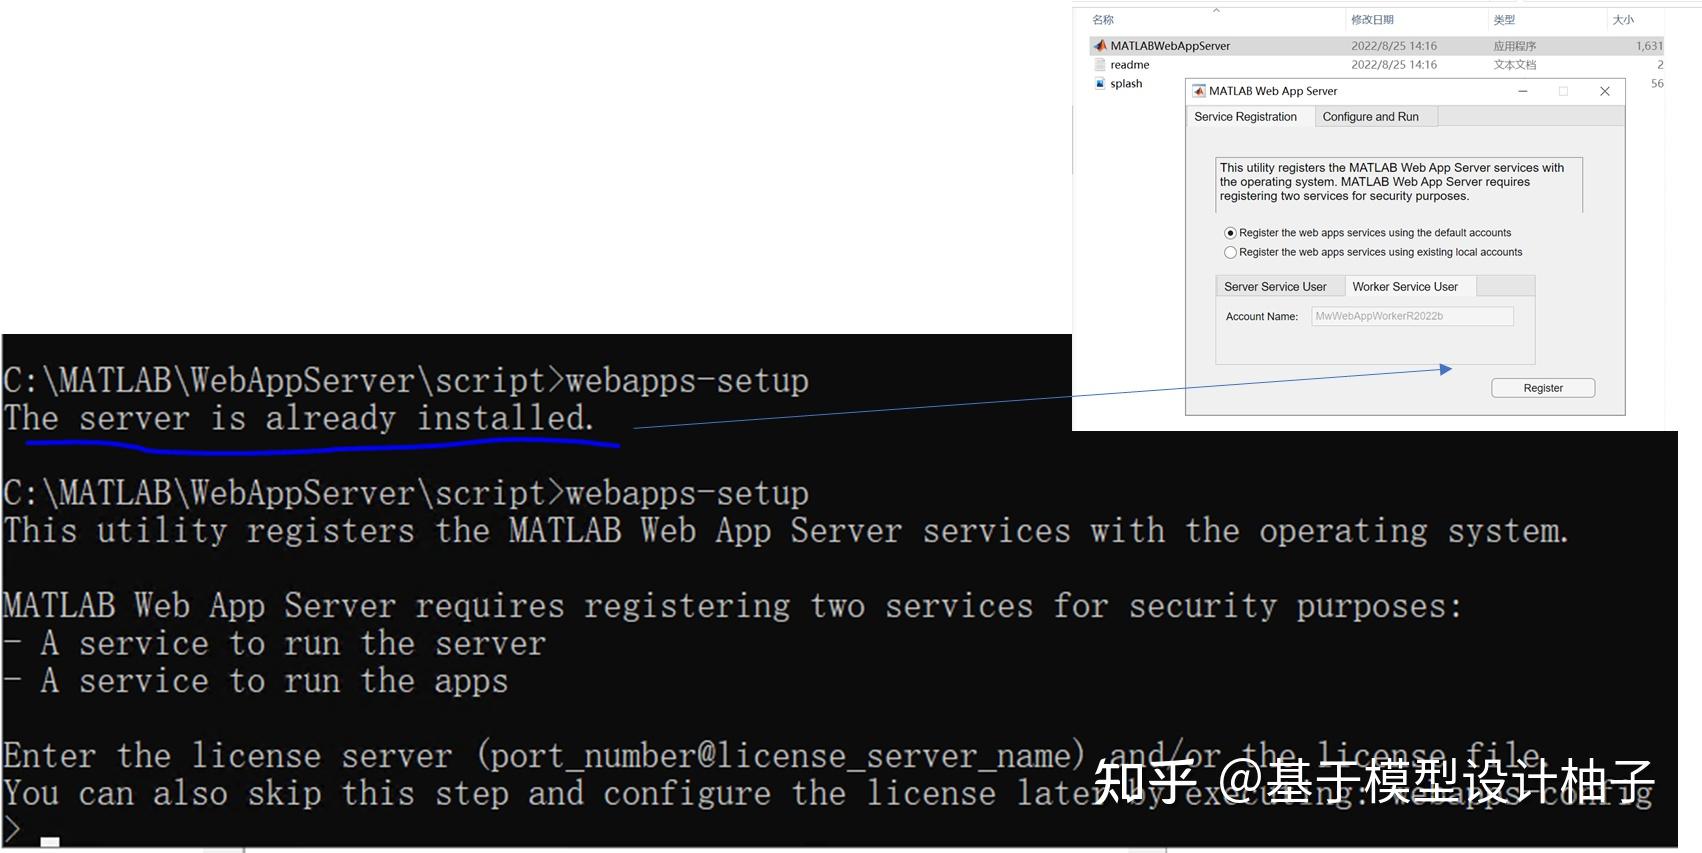Click the readme date 2022/8/25 14:16
The width and height of the screenshot is (1702, 853).
click(x=1394, y=65)
